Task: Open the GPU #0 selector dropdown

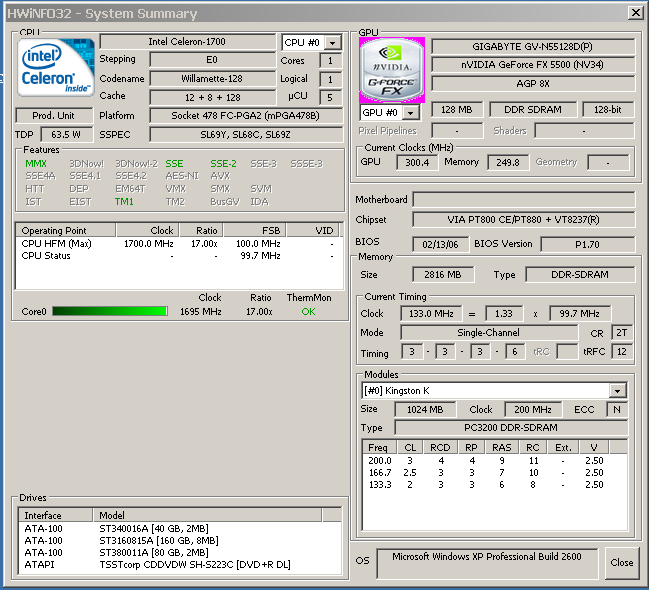Action: (x=411, y=113)
